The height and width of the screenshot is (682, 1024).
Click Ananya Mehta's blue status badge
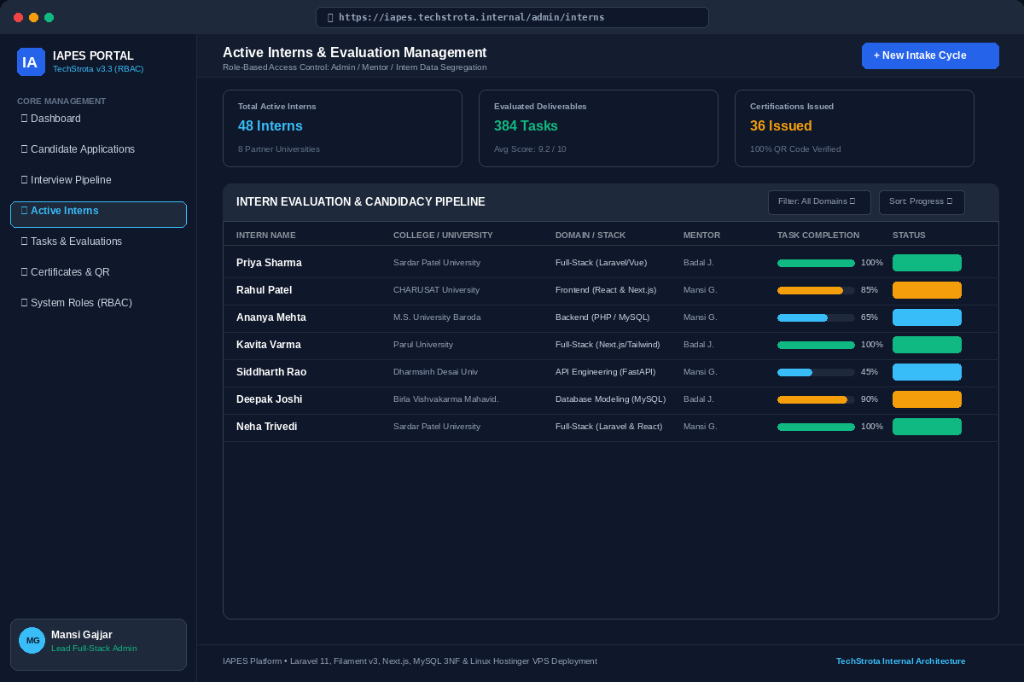(927, 317)
